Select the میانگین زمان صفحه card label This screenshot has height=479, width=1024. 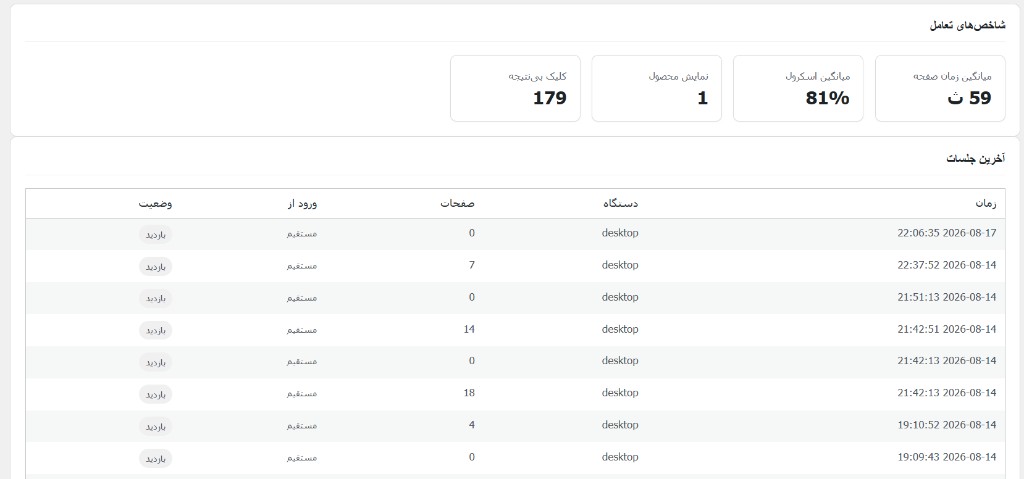tap(952, 76)
